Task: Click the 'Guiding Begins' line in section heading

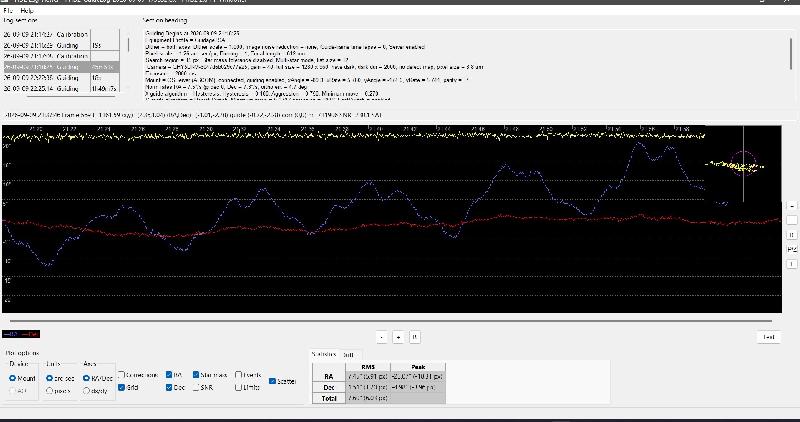Action: coord(193,33)
